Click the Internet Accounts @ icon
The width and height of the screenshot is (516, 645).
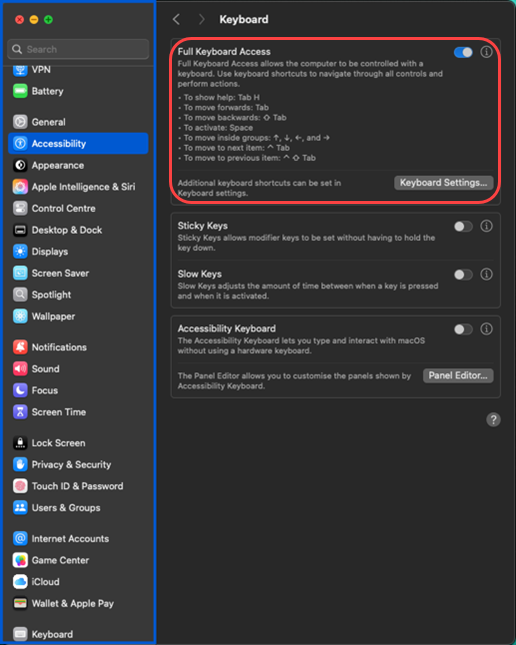pyautogui.click(x=20, y=538)
